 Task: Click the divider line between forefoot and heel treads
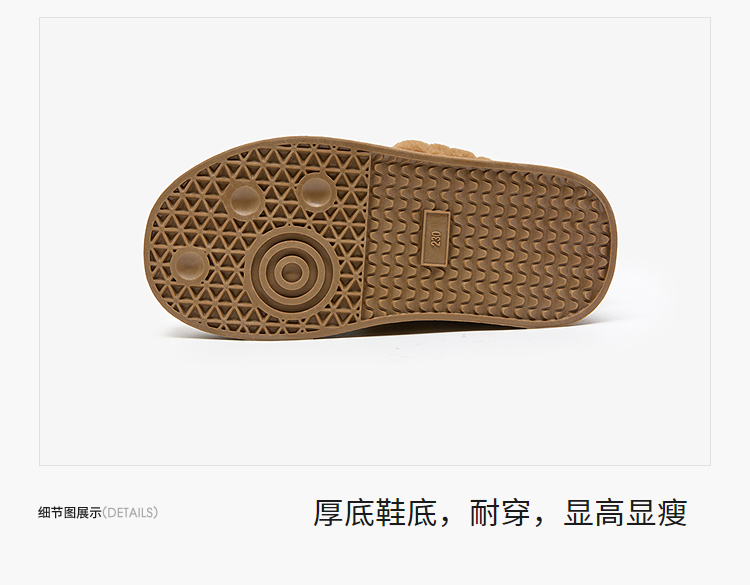click(x=369, y=239)
